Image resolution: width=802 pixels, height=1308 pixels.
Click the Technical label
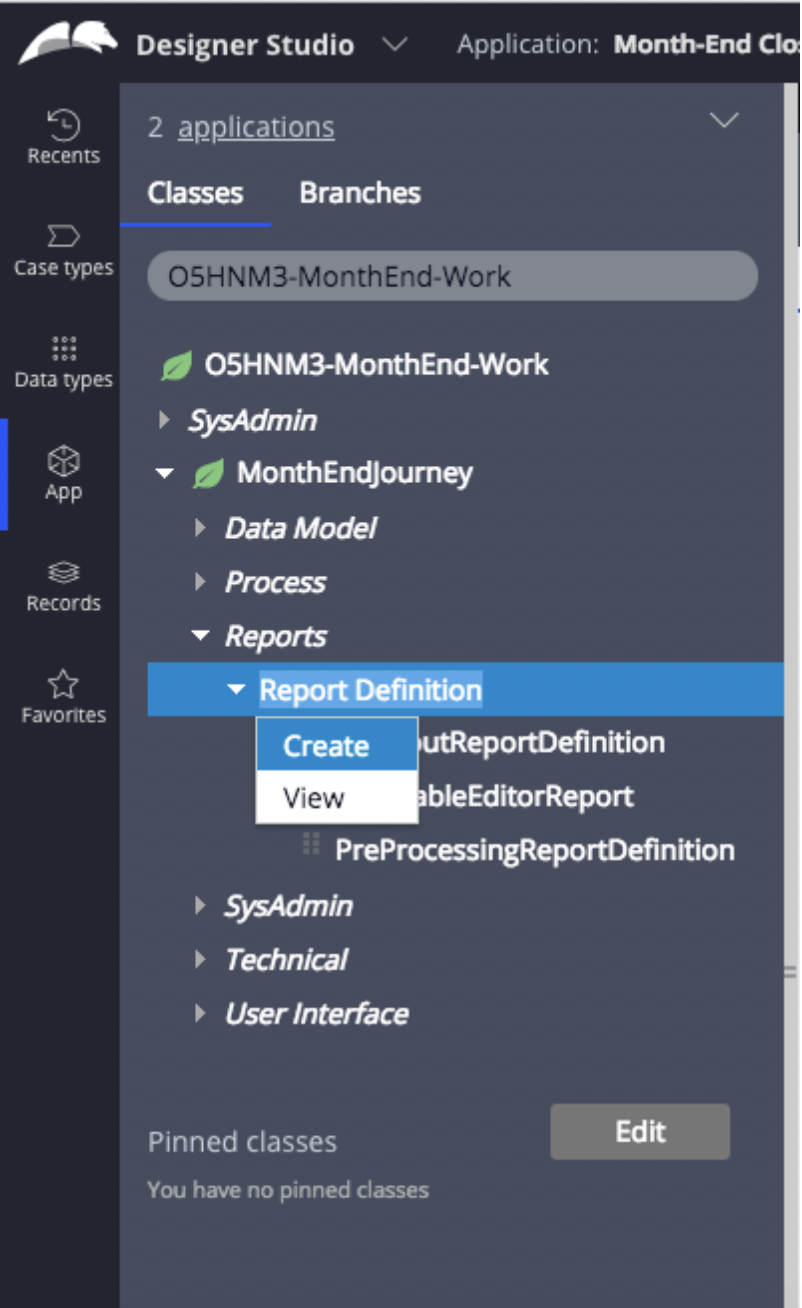(x=286, y=960)
